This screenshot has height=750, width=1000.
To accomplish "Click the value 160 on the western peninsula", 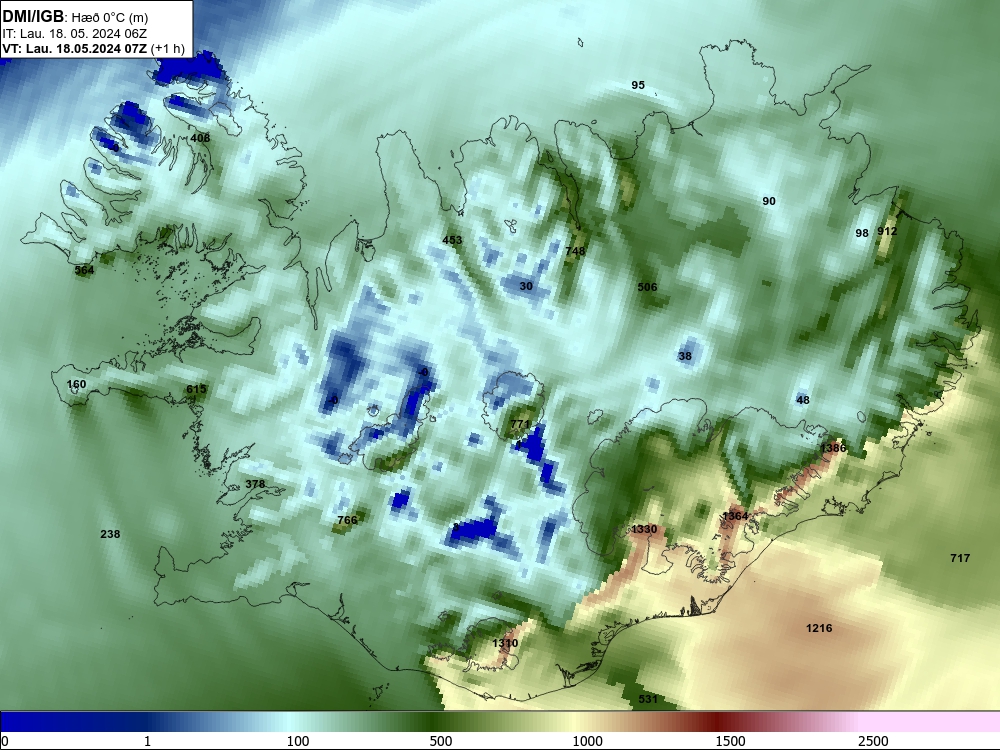I will tap(77, 384).
